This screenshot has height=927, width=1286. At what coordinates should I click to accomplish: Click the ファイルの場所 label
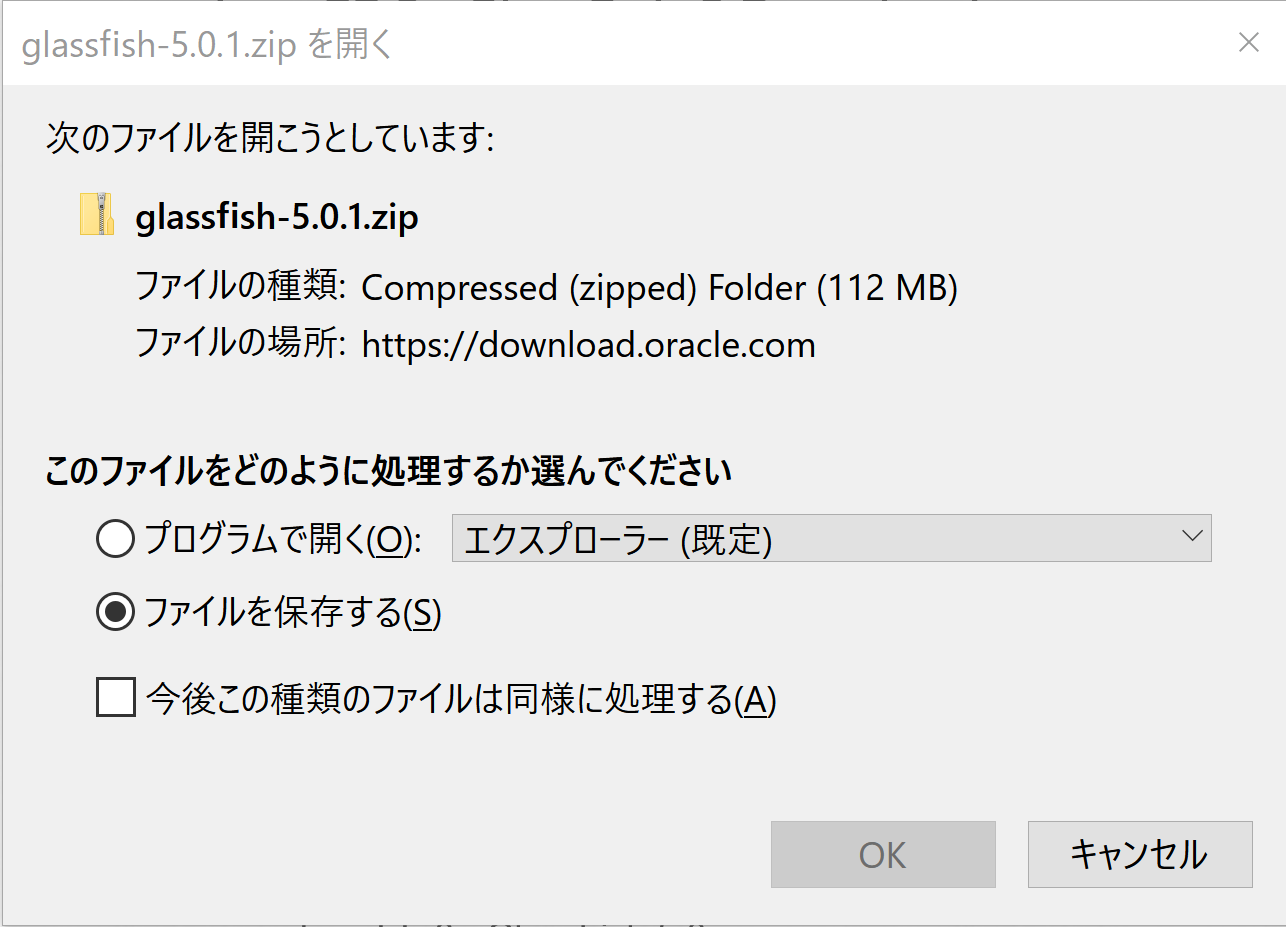(241, 345)
